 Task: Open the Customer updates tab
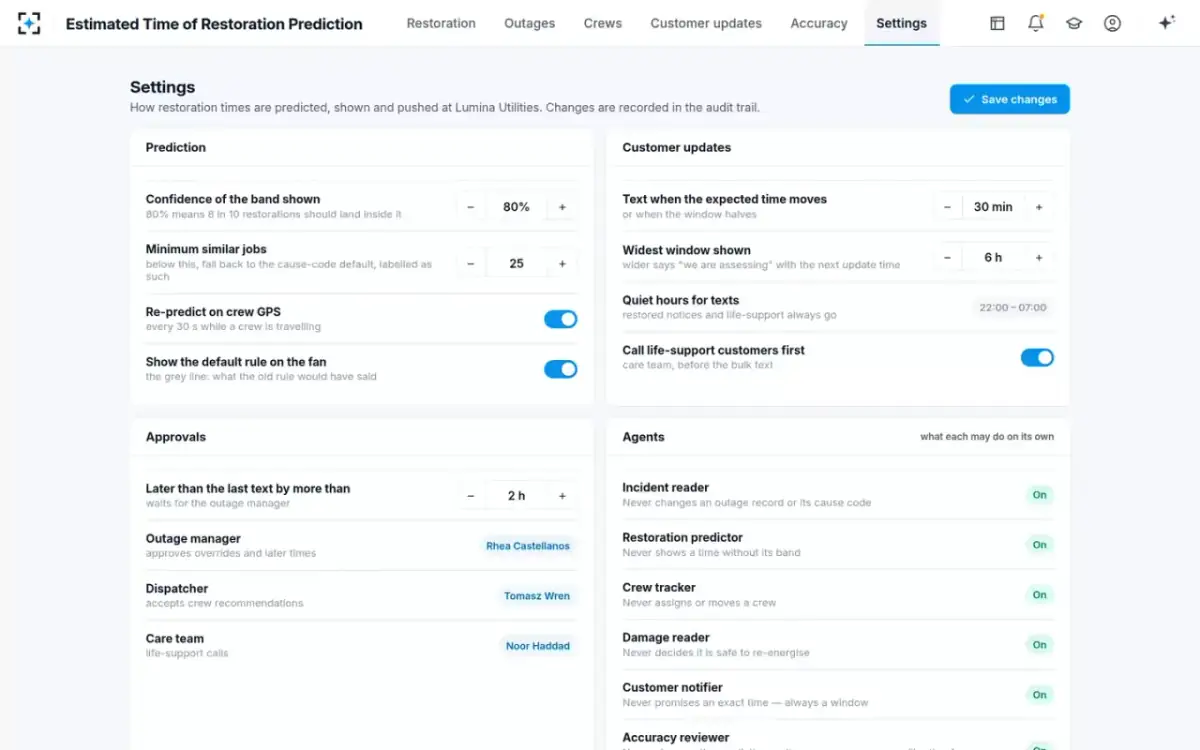point(706,23)
